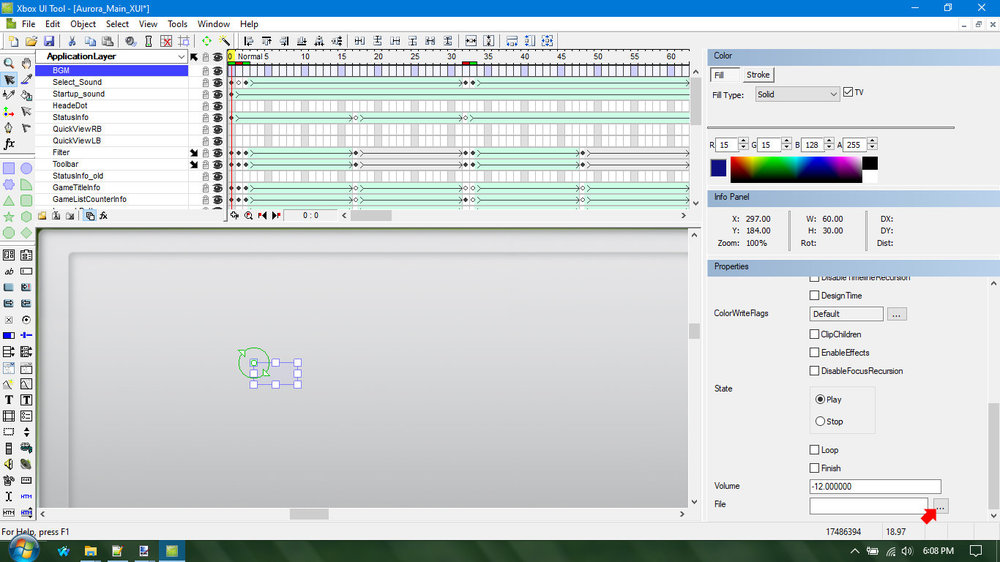Screen dimensions: 1000x562
Task: Select the Zoom magnifier tool
Action: [x=9, y=63]
